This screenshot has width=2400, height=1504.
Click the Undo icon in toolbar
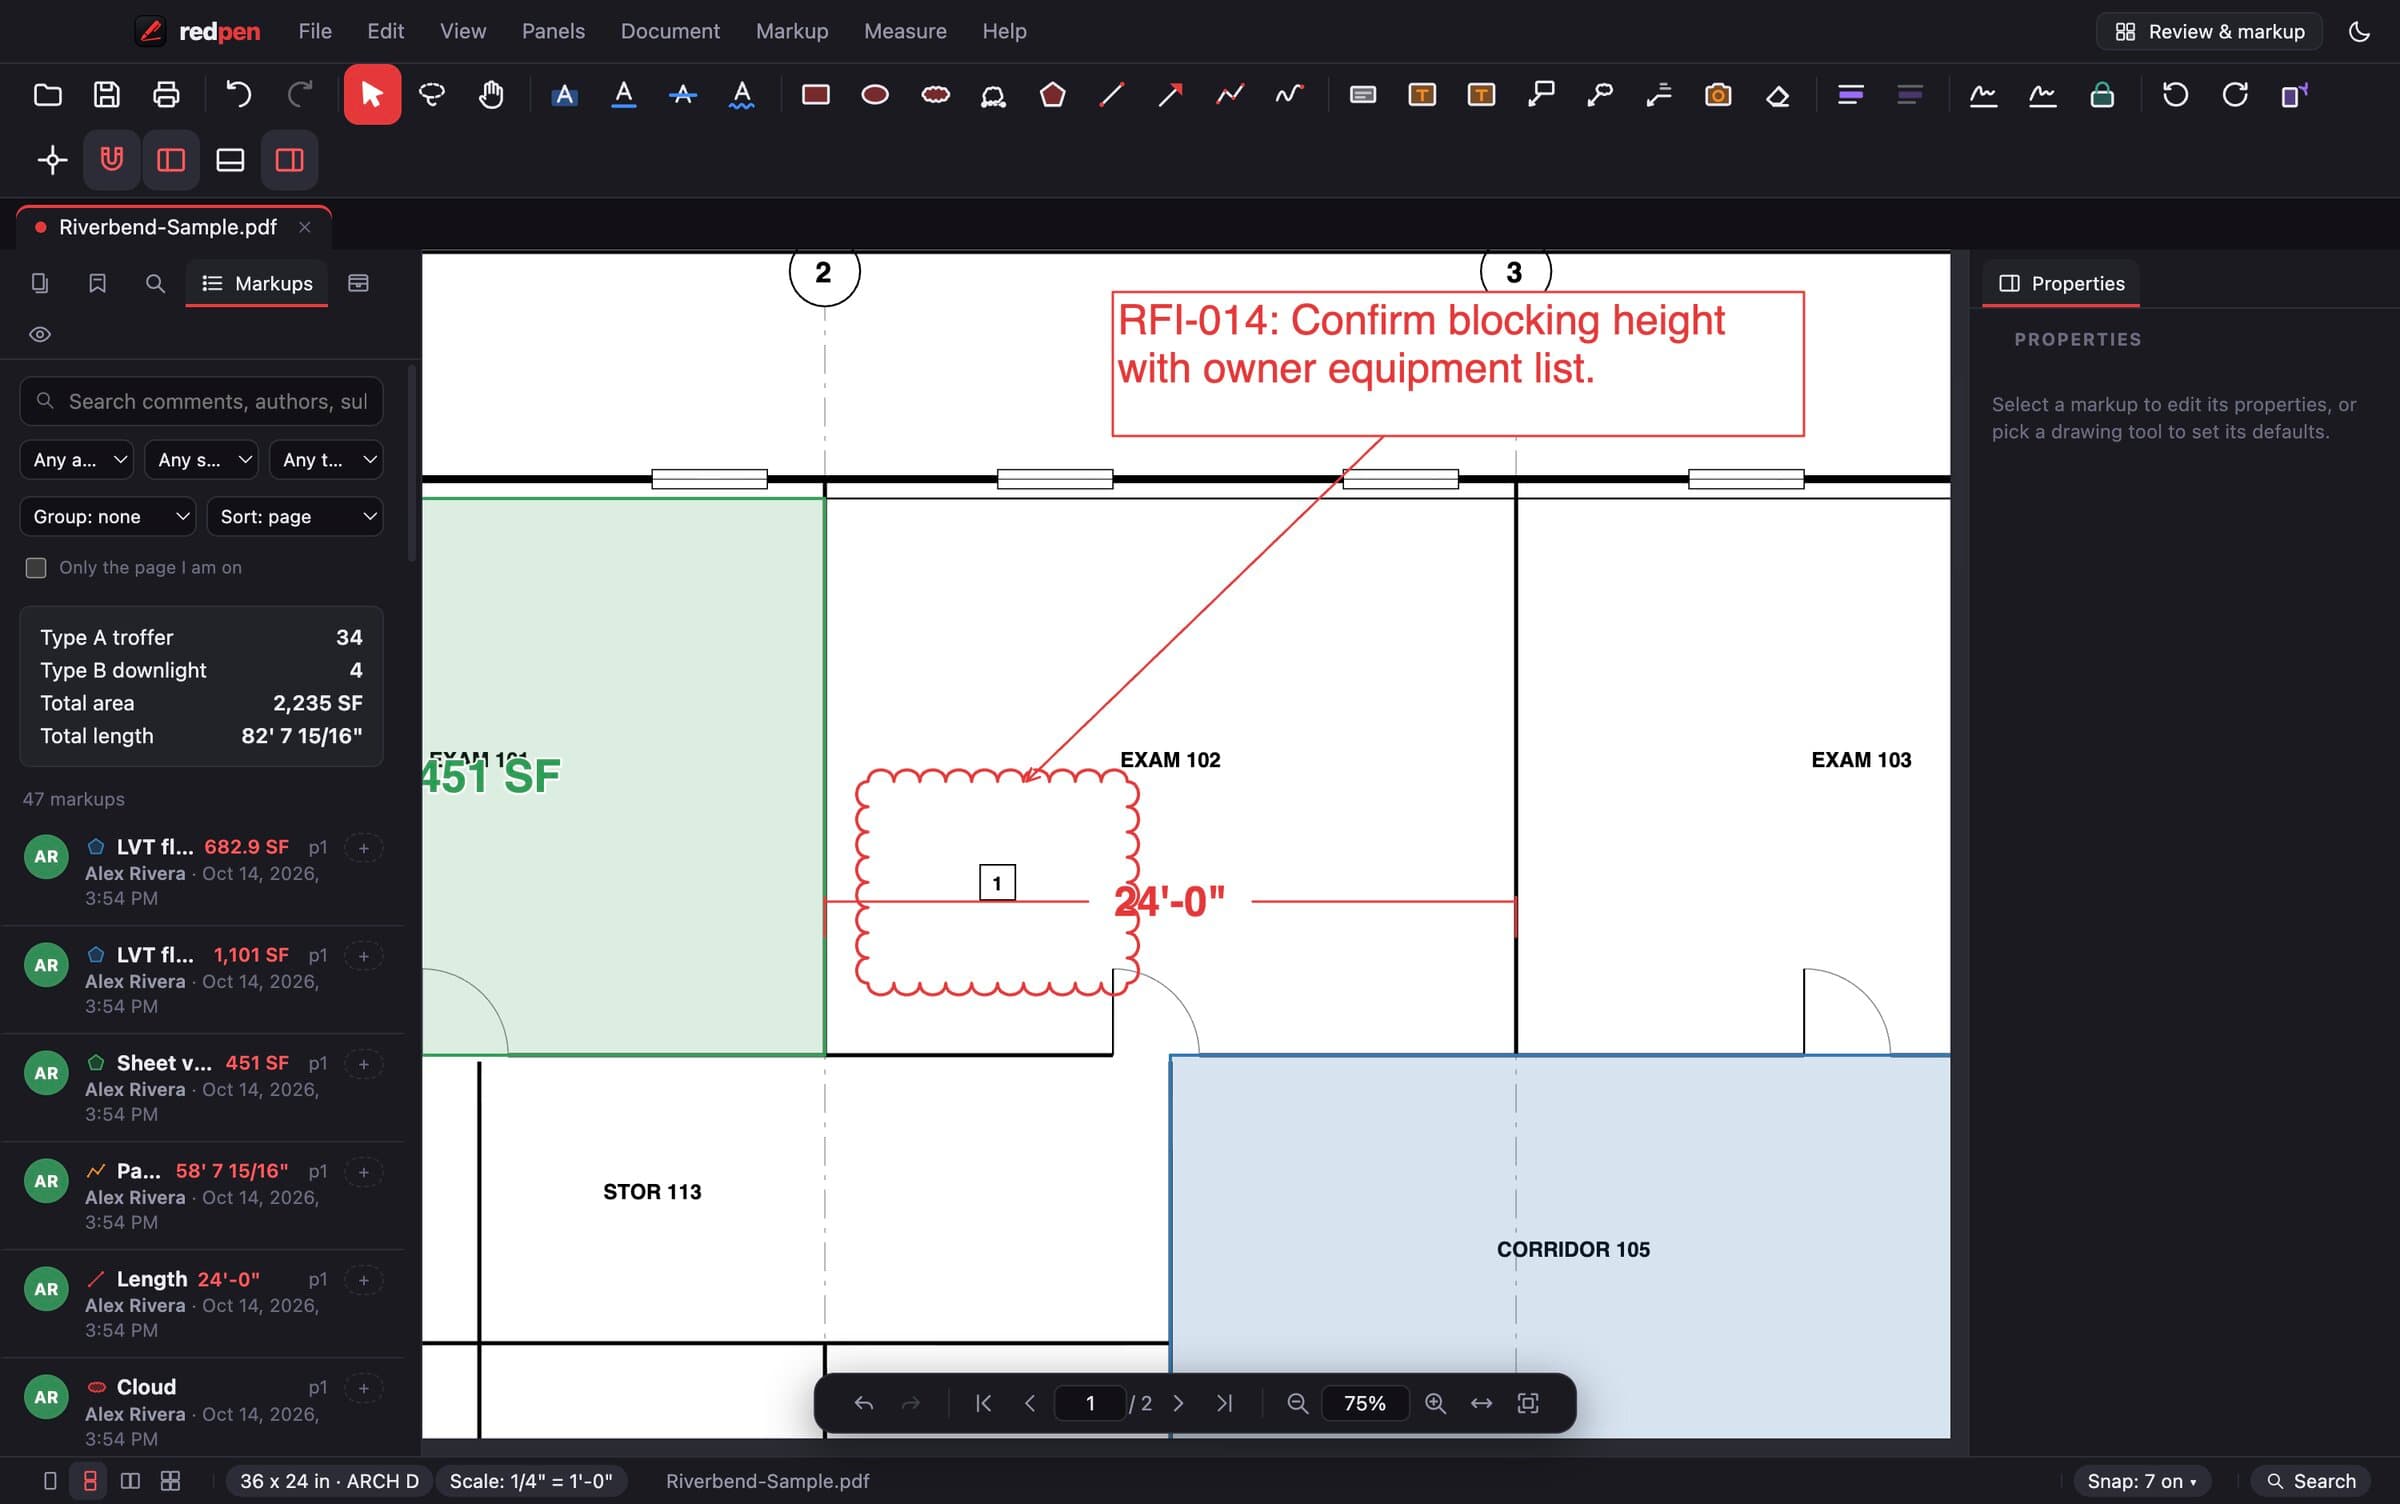pyautogui.click(x=239, y=95)
